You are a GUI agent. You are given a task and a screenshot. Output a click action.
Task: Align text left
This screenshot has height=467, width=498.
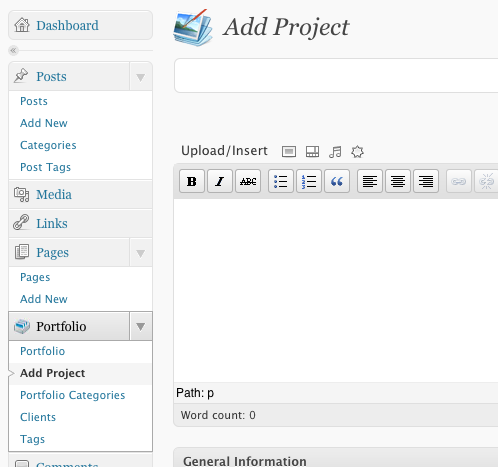click(x=370, y=181)
